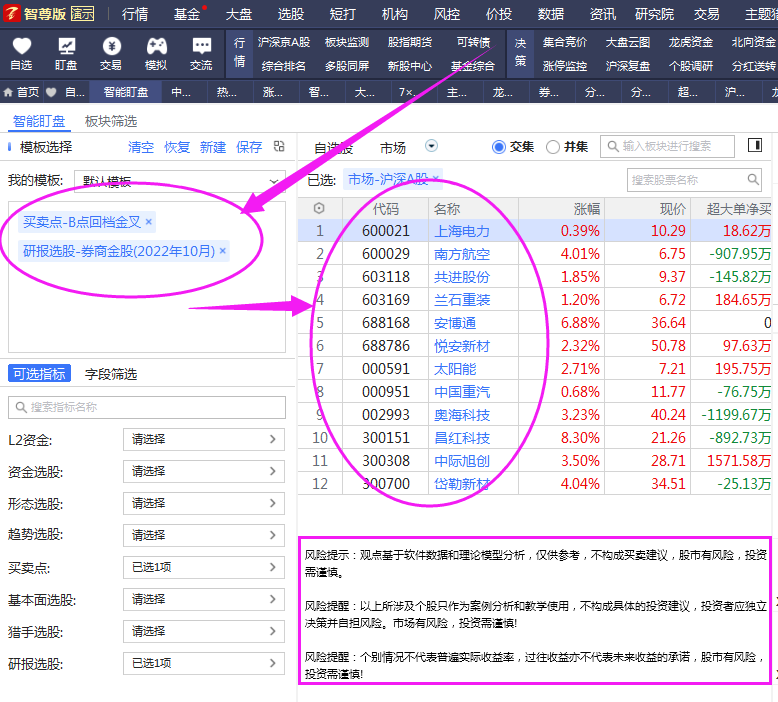Expand the L2资金 selector
This screenshot has height=702, width=778.
(204, 439)
